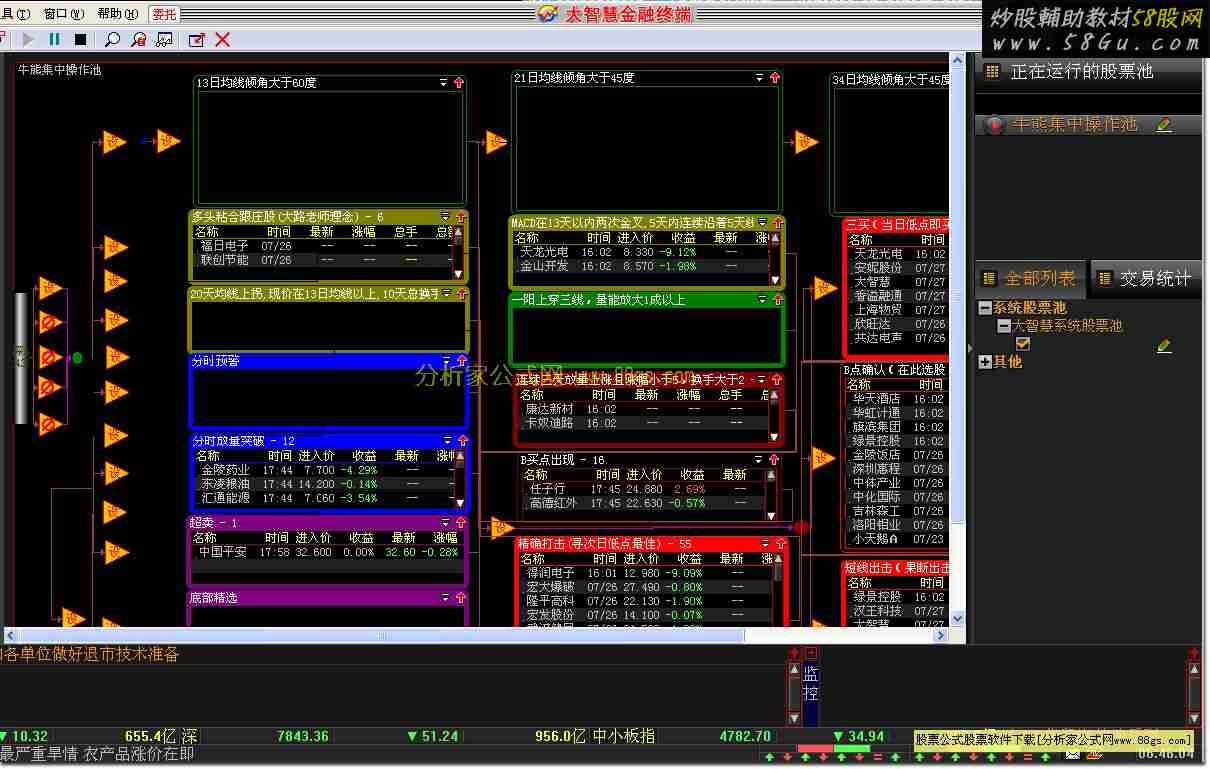Click red up arrow on 多头粘合跟庄股 box
1210x769 pixels.
click(461, 217)
